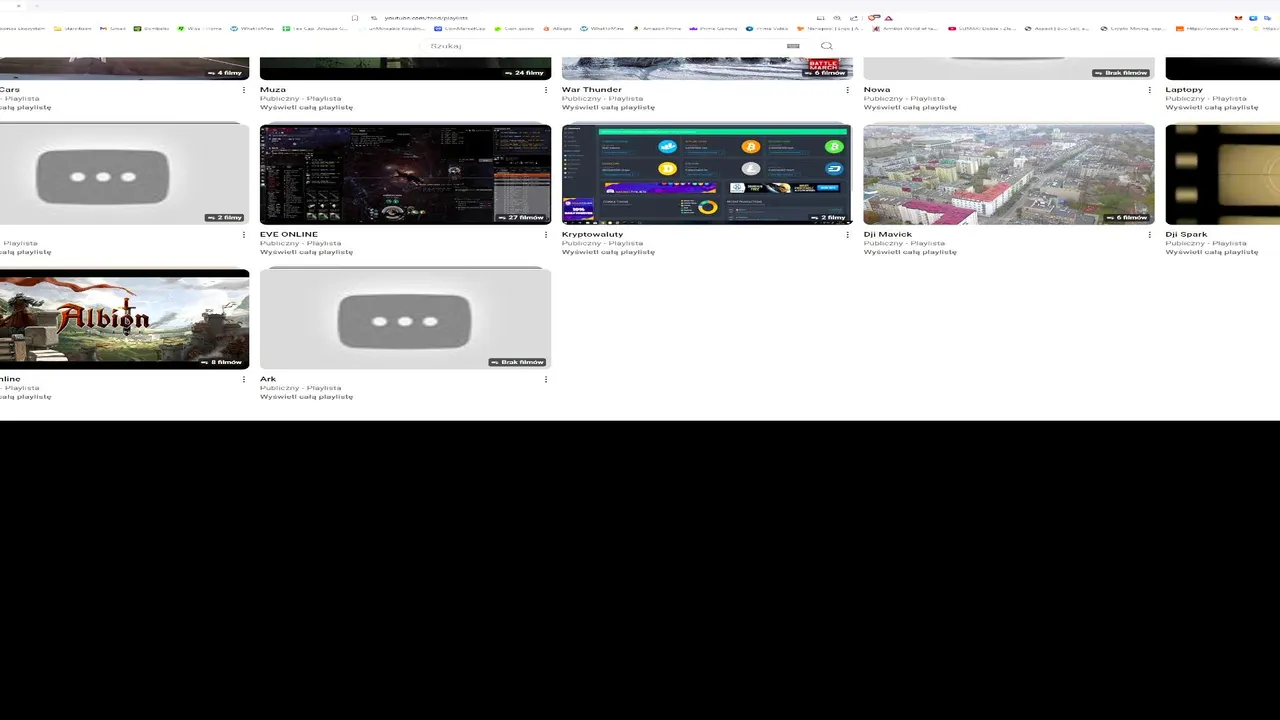Click Wyświetl całą playlistę under Muza
Screen dimensions: 1280x720
306,107
